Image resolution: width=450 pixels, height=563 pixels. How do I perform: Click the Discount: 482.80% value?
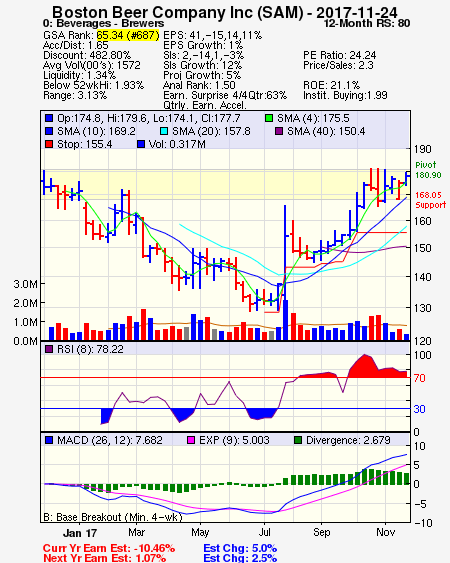87,55
